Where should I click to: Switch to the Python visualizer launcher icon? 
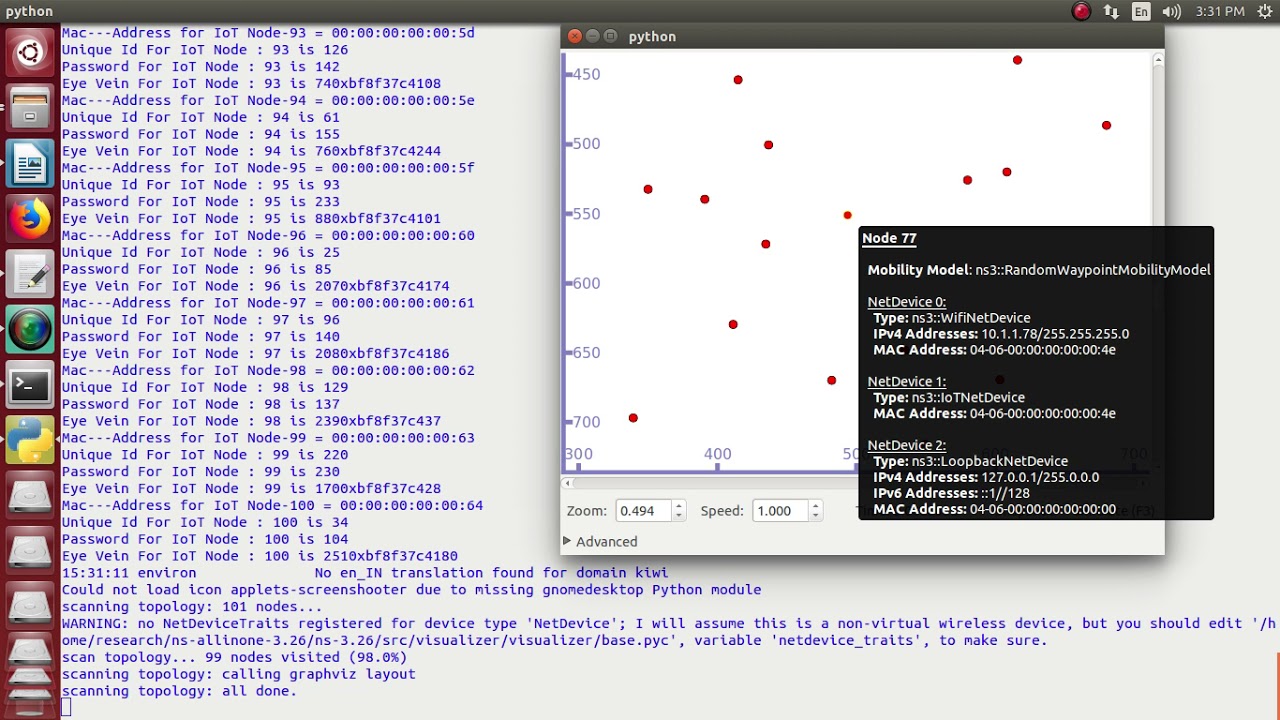30,440
